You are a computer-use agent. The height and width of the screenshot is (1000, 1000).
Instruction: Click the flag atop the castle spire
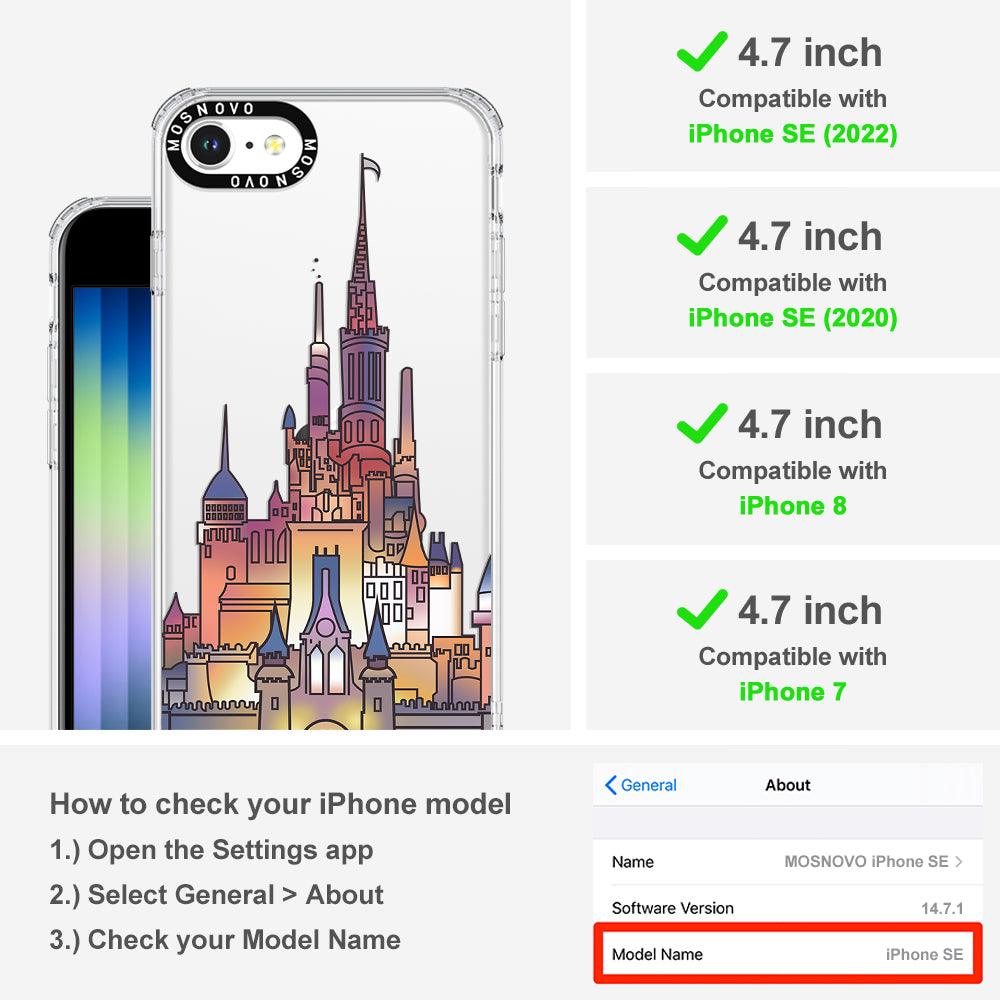click(372, 167)
